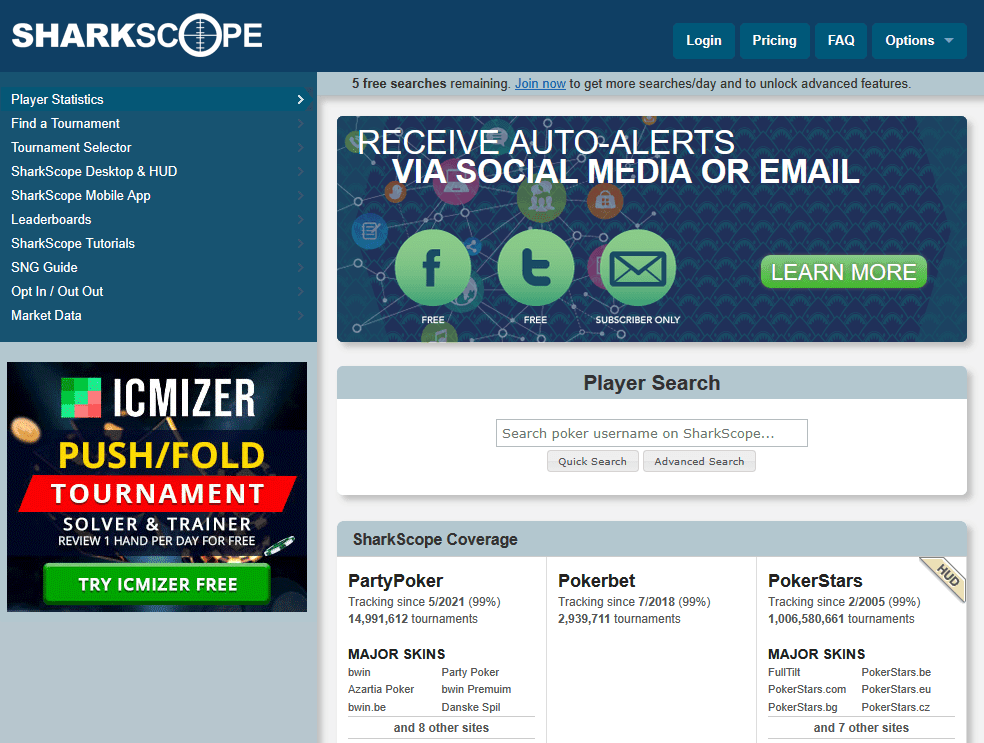Image resolution: width=984 pixels, height=743 pixels.
Task: Open the PokerStars coverage heading
Action: (815, 581)
